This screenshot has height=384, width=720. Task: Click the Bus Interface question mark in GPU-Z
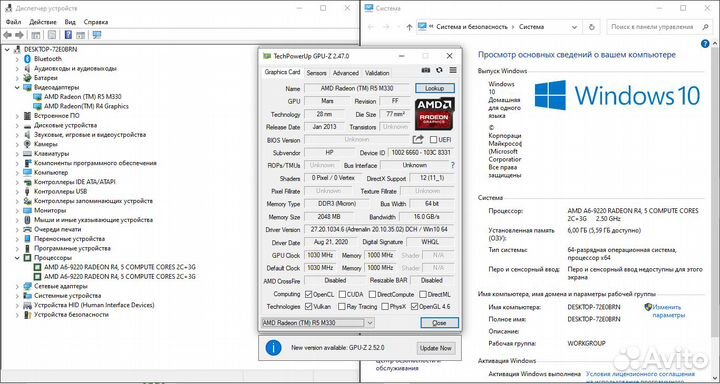[453, 165]
